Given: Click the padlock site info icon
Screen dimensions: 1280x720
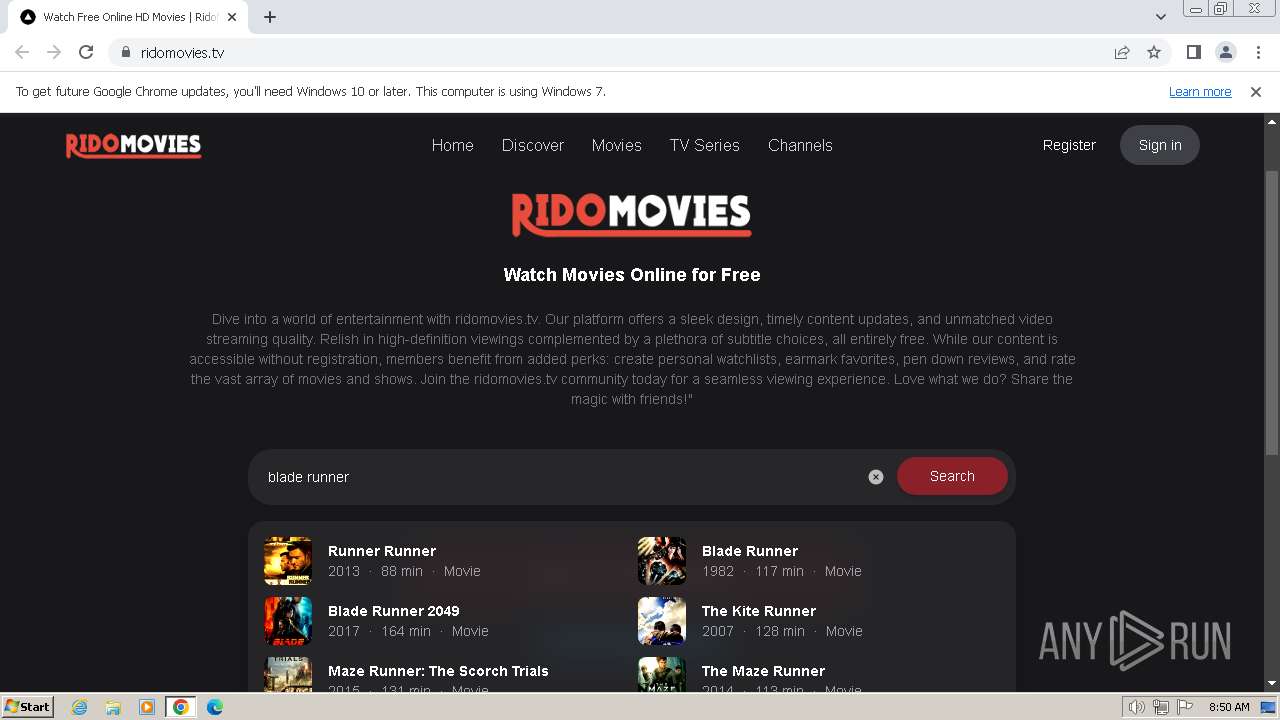Looking at the screenshot, I should (126, 52).
